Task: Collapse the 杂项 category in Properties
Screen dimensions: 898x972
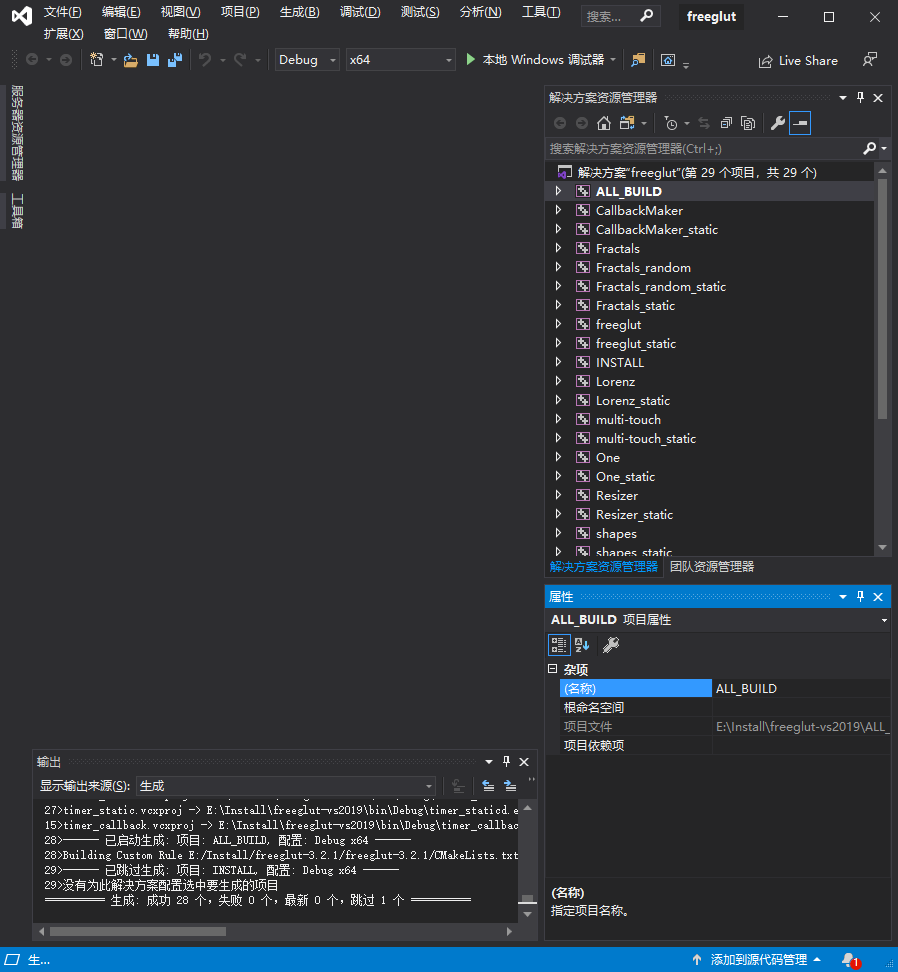Action: pyautogui.click(x=553, y=669)
